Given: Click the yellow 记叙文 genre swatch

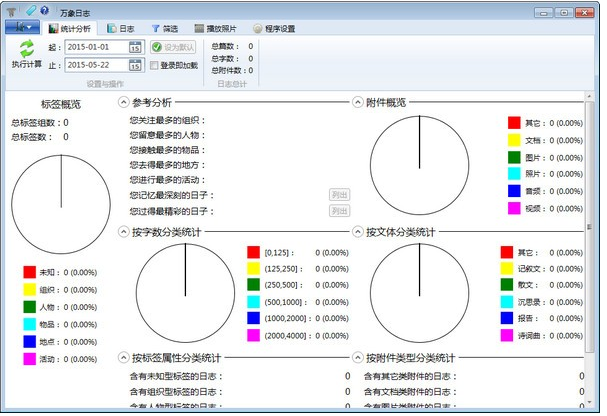Looking at the screenshot, I should tap(507, 269).
